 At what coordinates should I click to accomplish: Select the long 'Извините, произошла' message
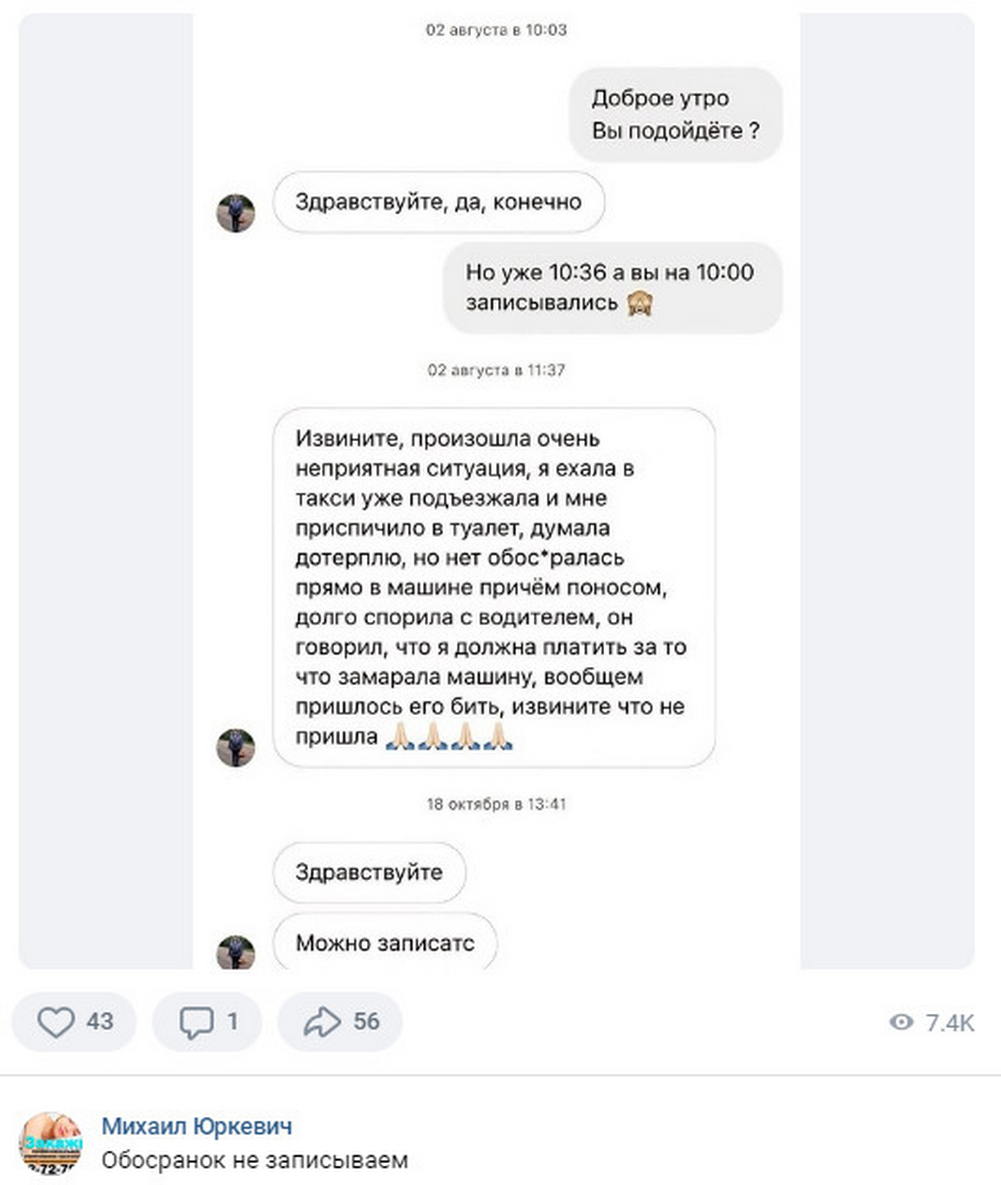click(494, 587)
